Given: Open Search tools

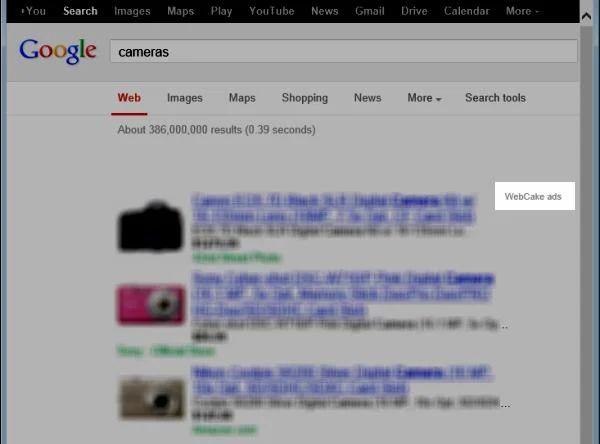Looking at the screenshot, I should [x=495, y=98].
